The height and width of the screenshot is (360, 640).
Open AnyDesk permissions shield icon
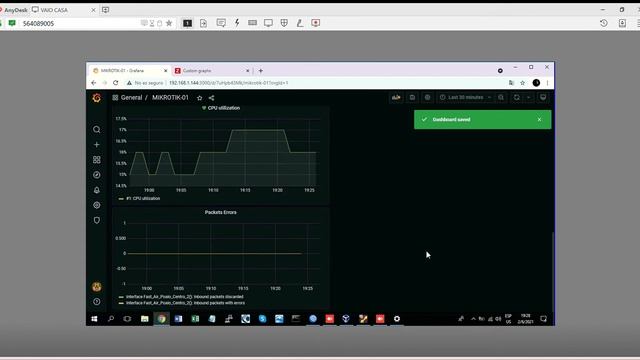pos(284,23)
